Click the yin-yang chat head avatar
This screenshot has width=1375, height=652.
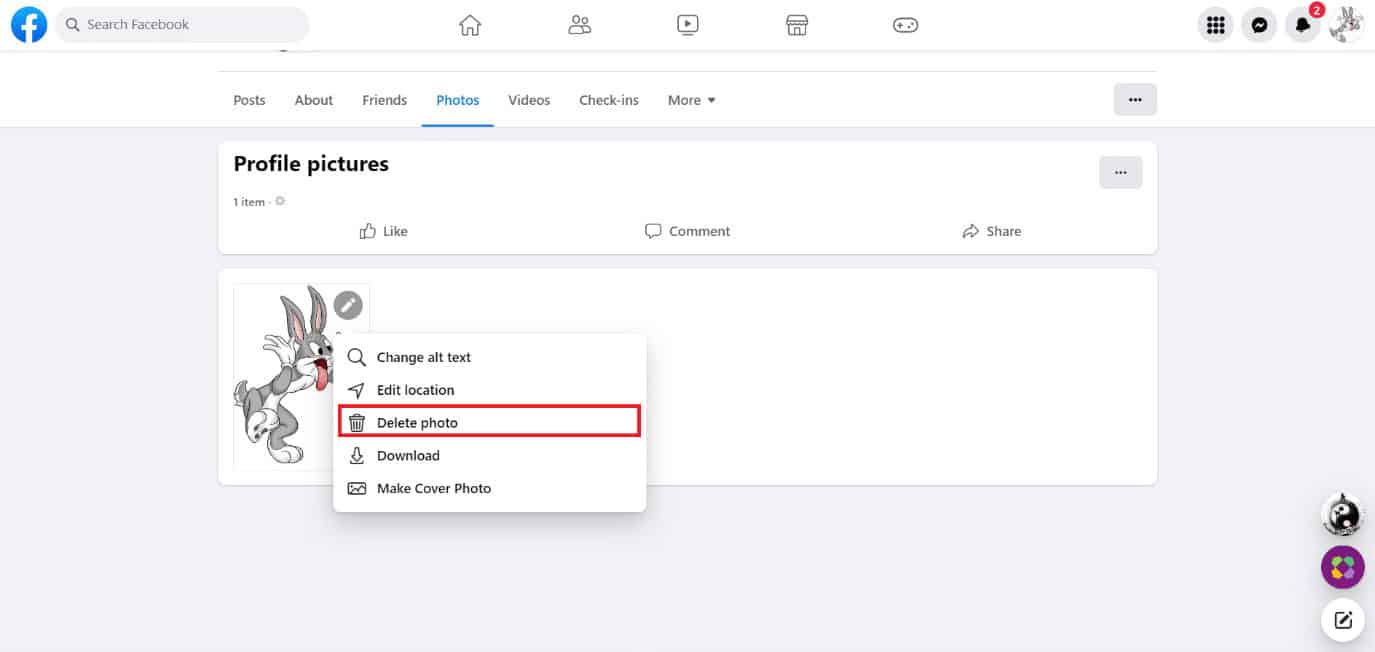[1343, 516]
